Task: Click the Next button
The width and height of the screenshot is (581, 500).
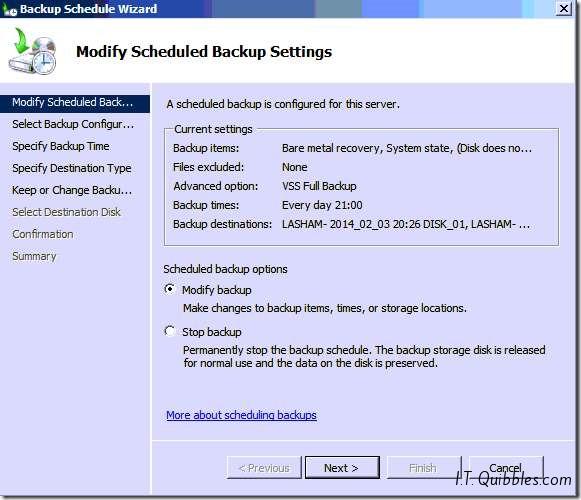Action: point(342,468)
